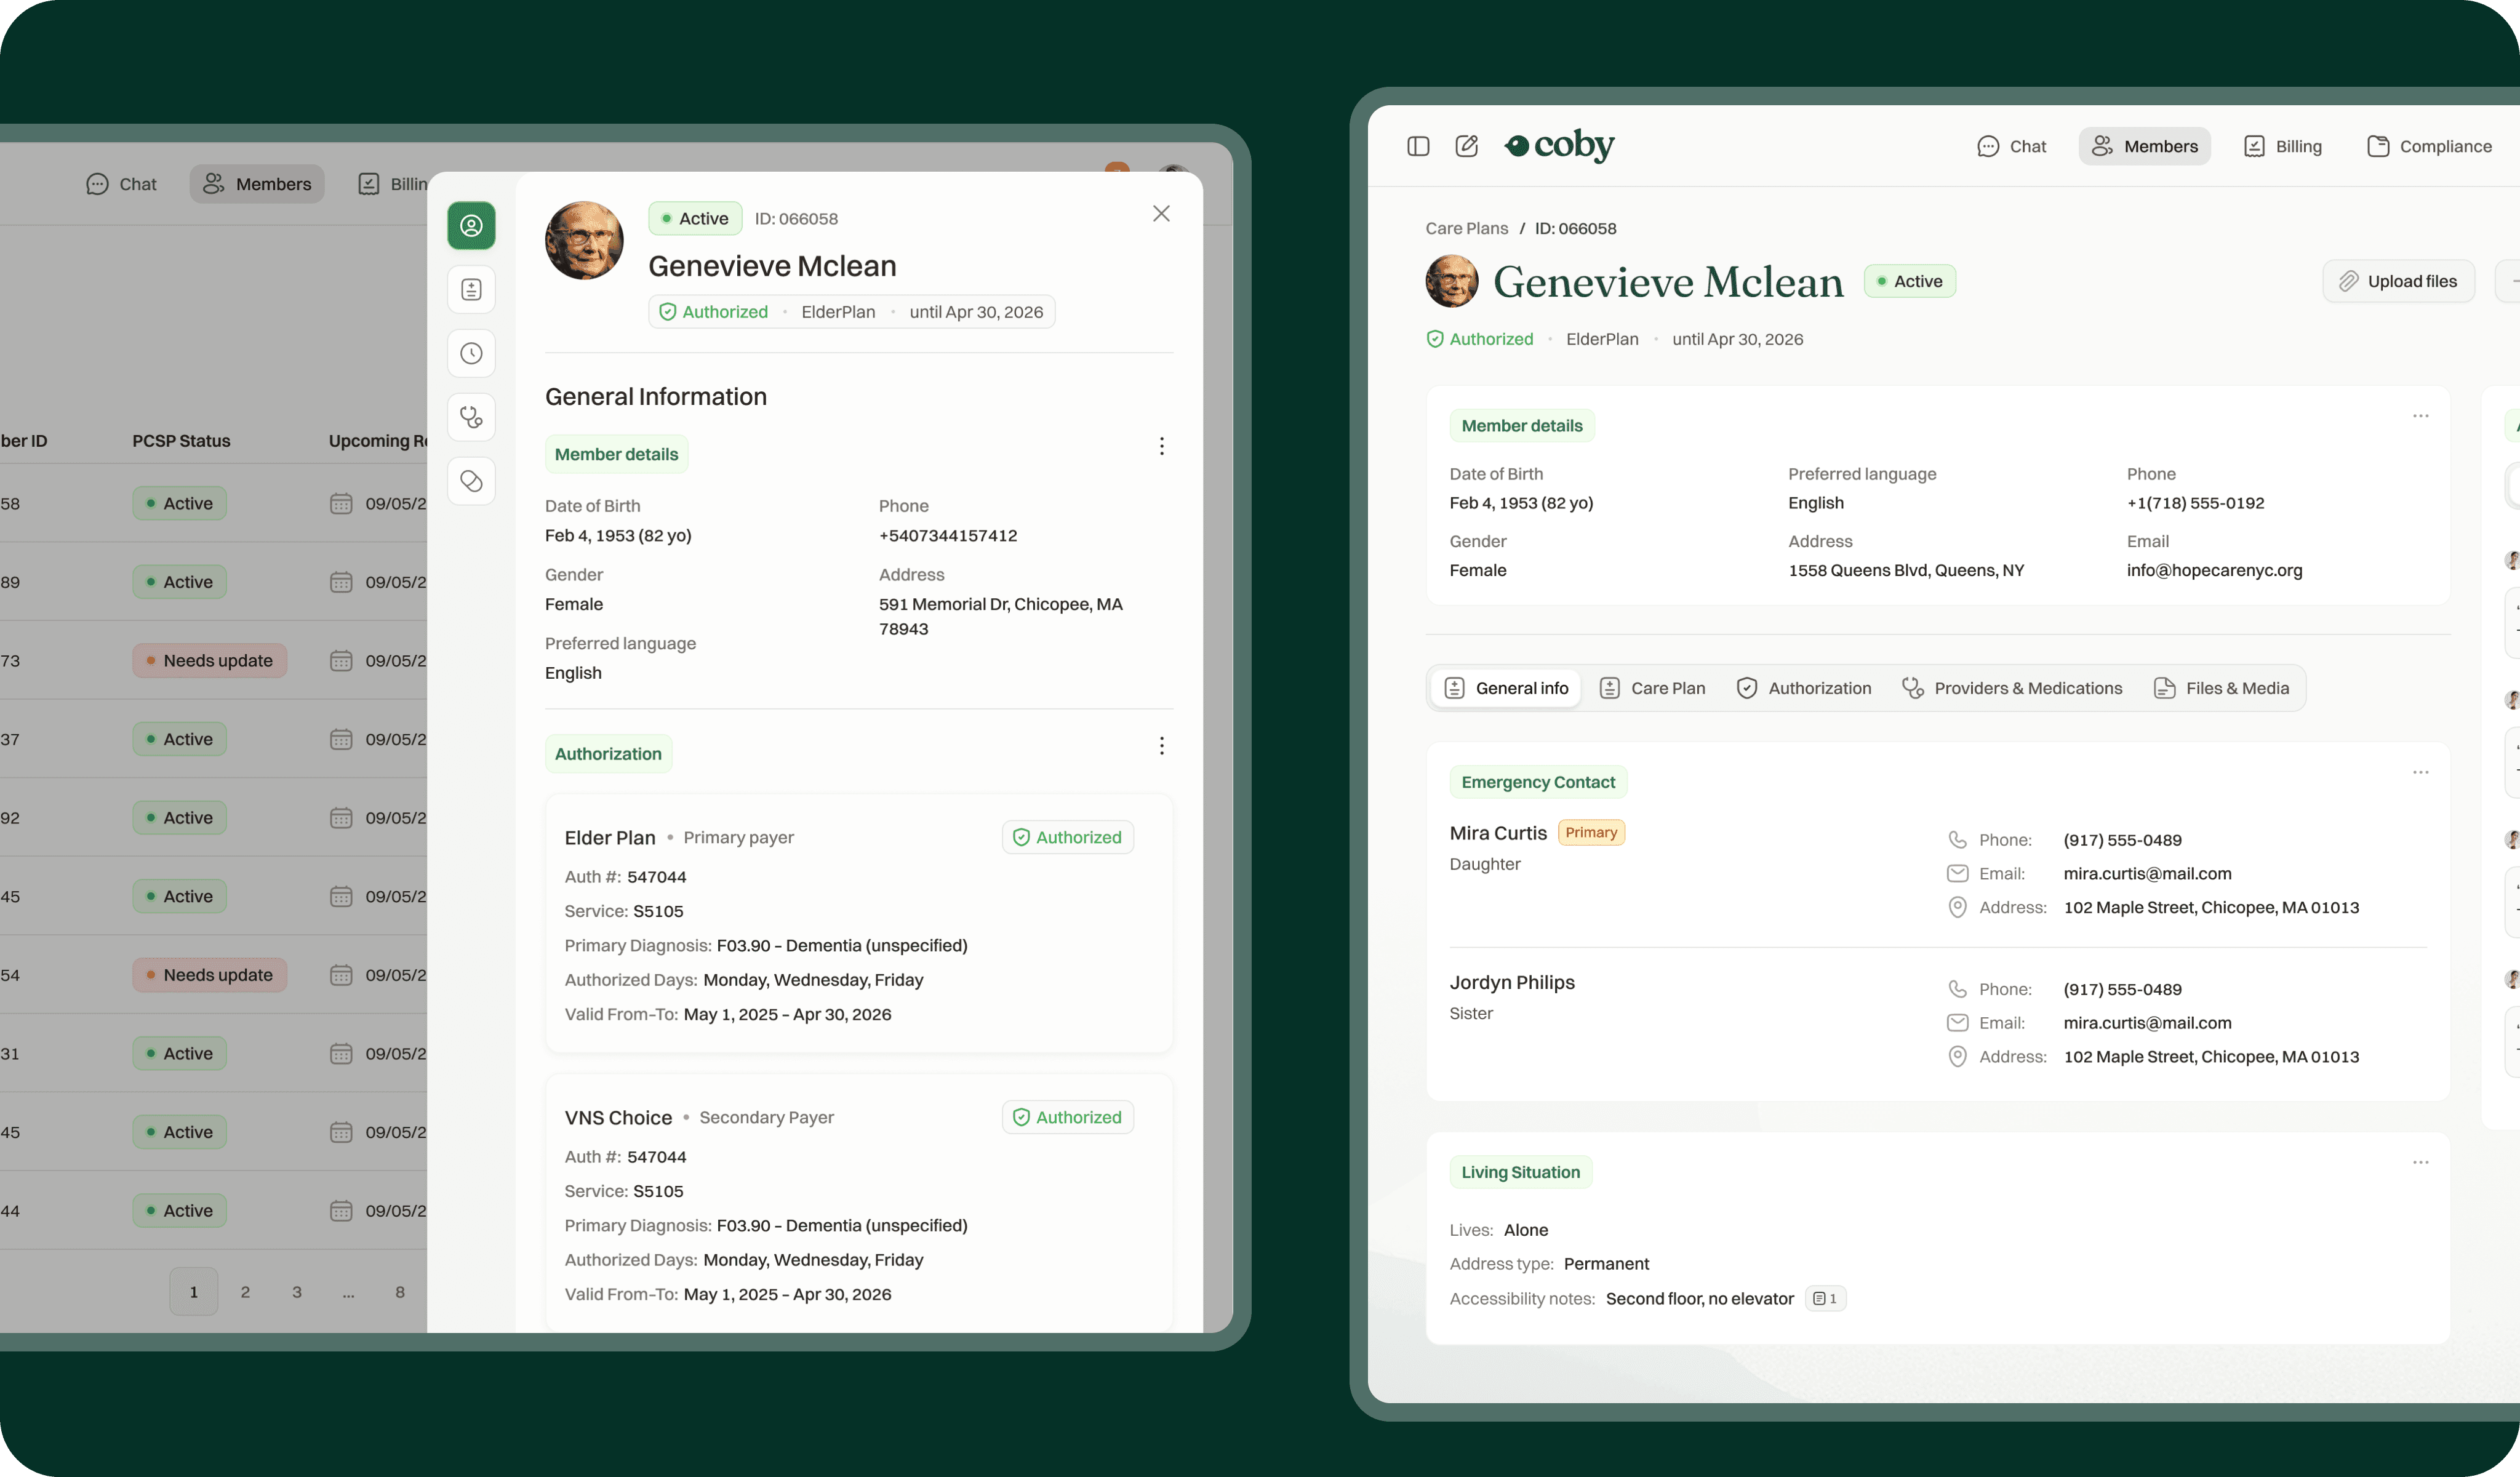The width and height of the screenshot is (2520, 1477).
Task: Open Living Situation ellipsis options
Action: pyautogui.click(x=2420, y=1162)
